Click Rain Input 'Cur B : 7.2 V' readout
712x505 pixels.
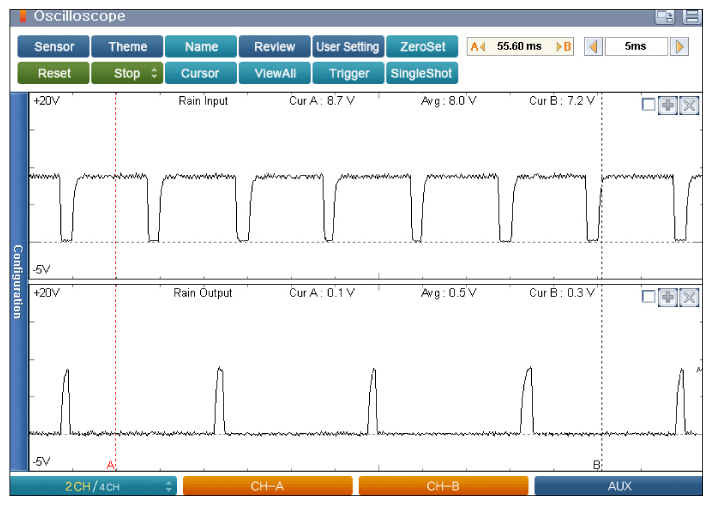click(x=562, y=101)
